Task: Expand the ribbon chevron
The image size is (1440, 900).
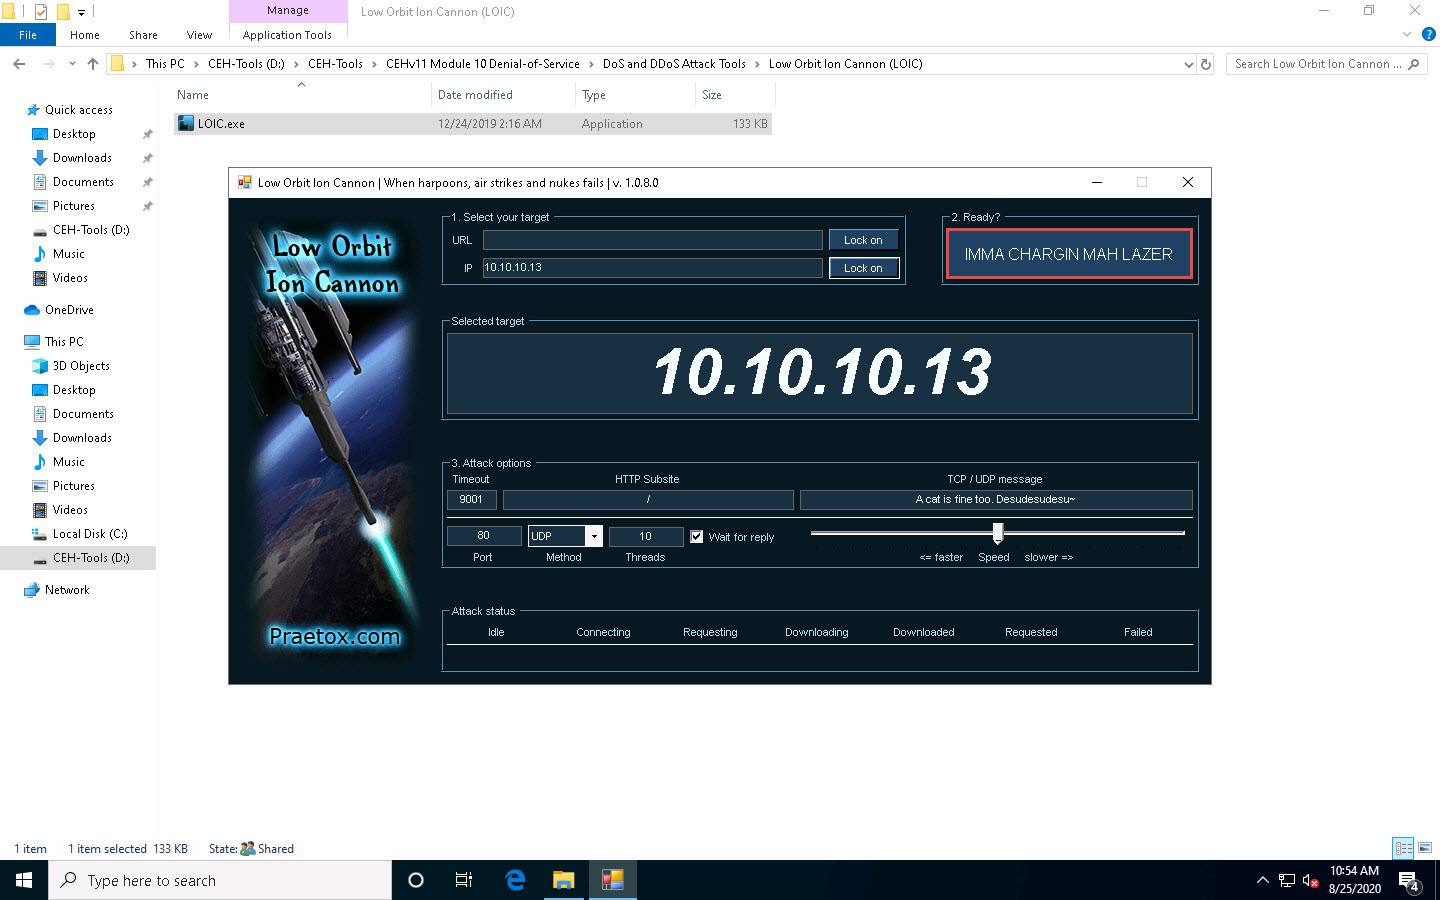Action: [x=1406, y=34]
